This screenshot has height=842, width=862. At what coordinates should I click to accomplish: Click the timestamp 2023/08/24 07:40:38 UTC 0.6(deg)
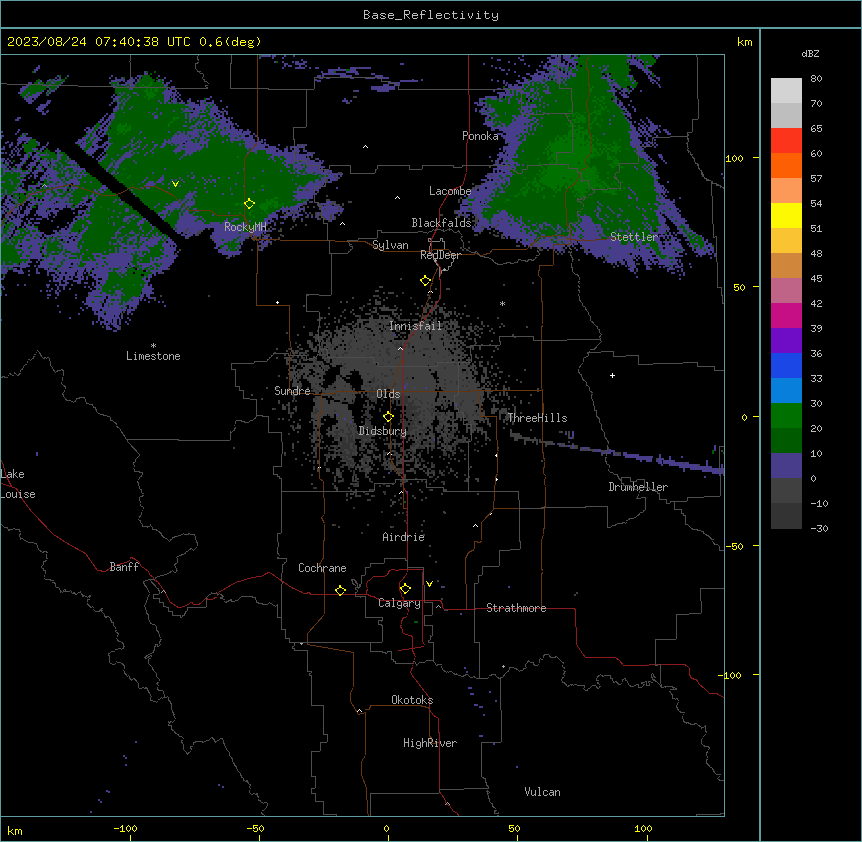134,42
